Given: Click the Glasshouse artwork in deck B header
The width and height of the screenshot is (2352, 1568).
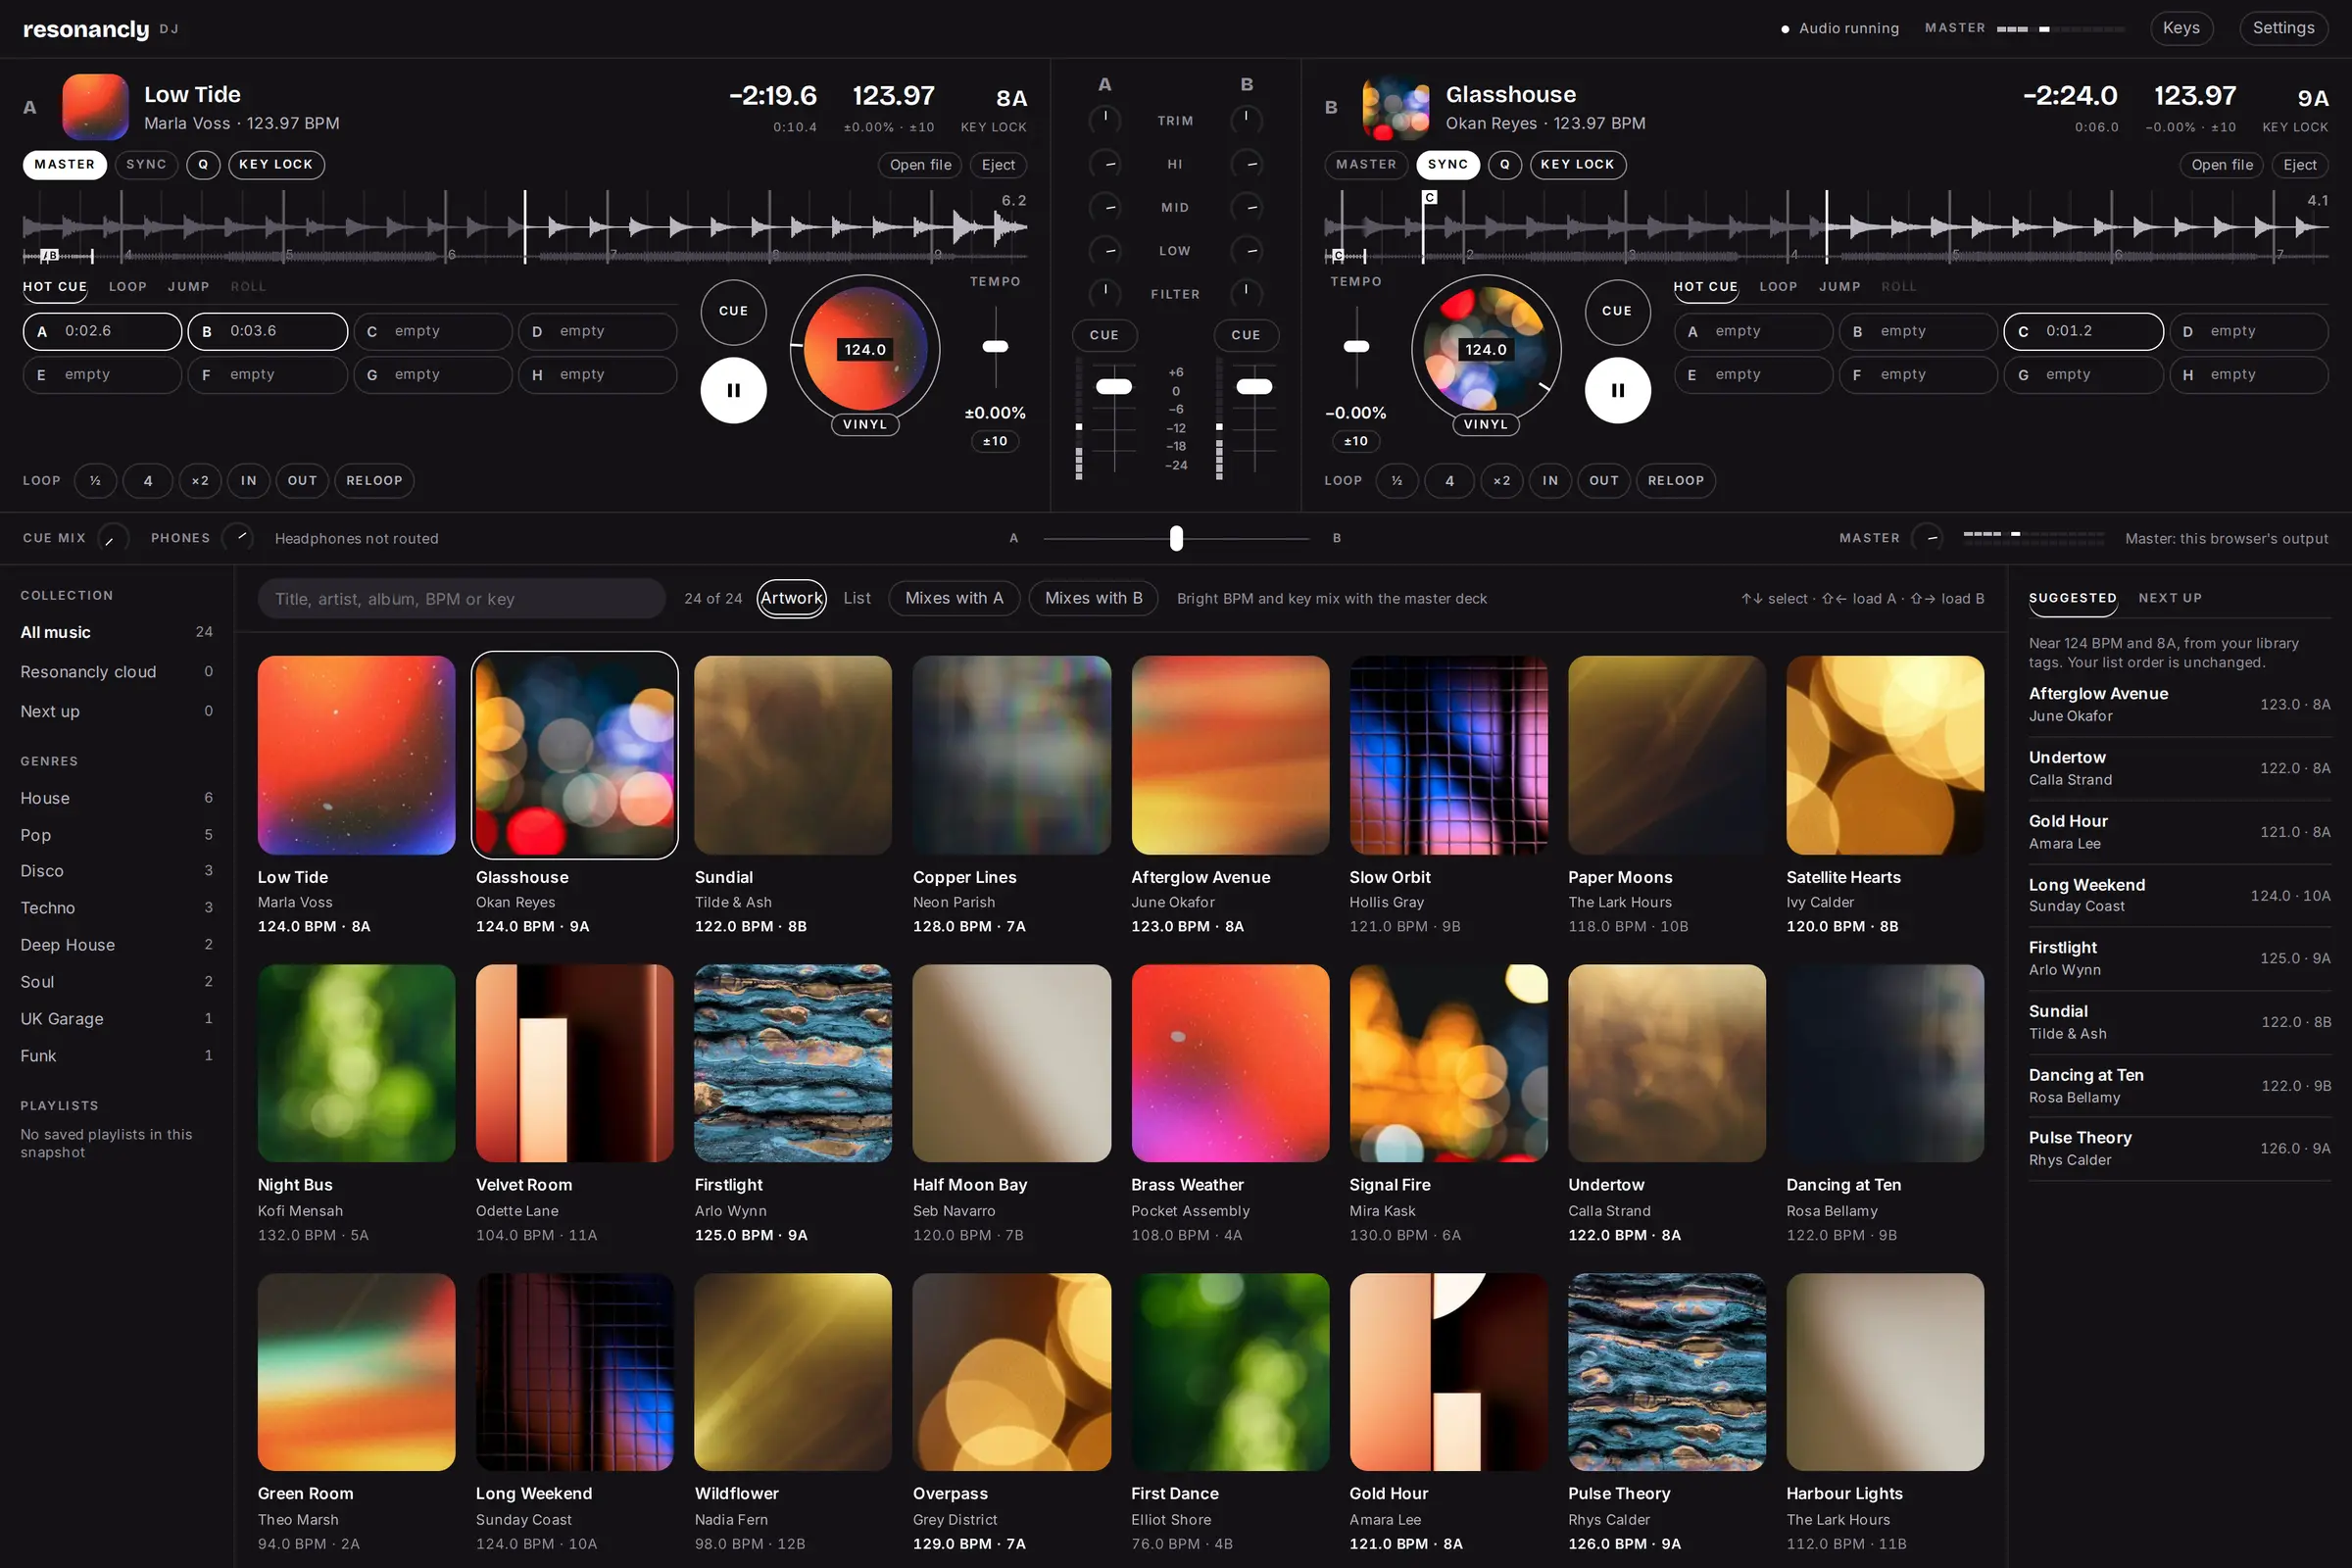Looking at the screenshot, I should click(x=1396, y=107).
